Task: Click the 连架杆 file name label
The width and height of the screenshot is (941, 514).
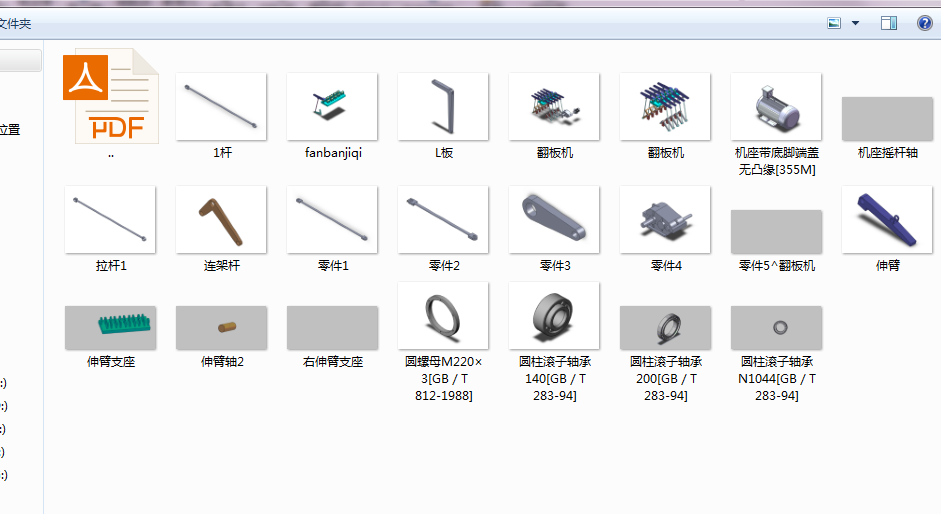Action: click(x=222, y=266)
